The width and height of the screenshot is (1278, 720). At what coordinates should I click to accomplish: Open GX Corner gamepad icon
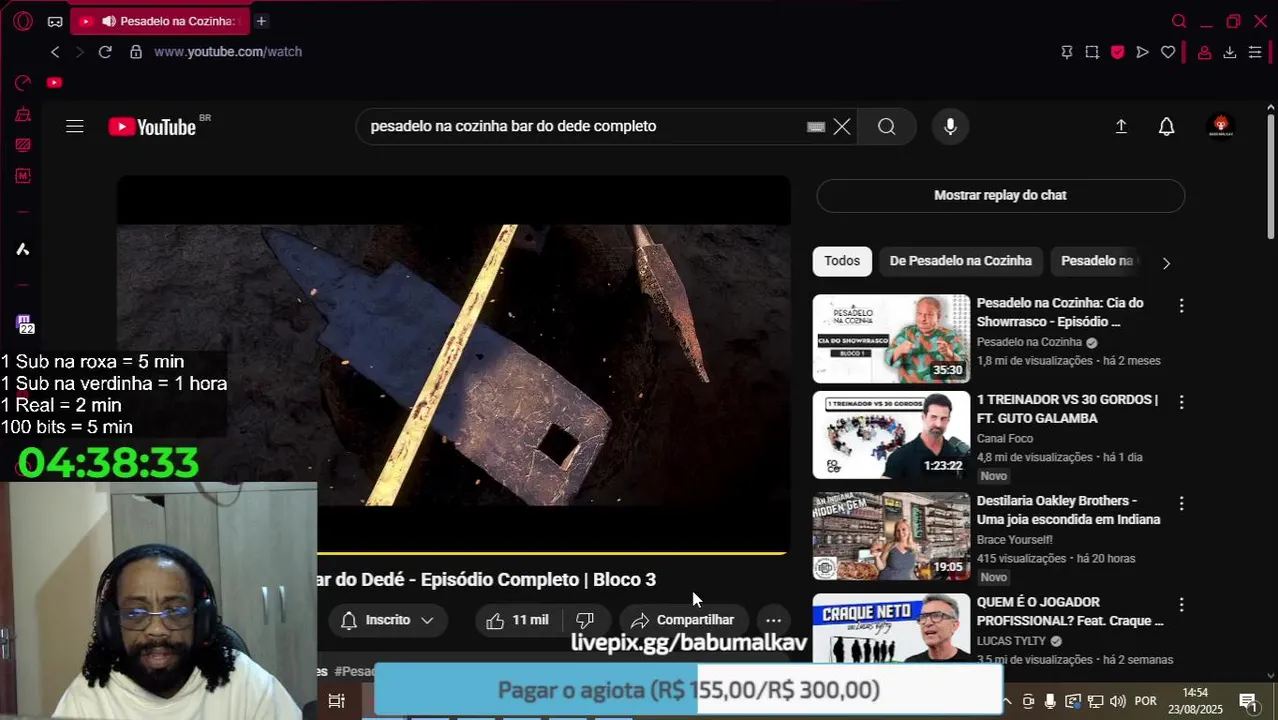click(x=55, y=21)
